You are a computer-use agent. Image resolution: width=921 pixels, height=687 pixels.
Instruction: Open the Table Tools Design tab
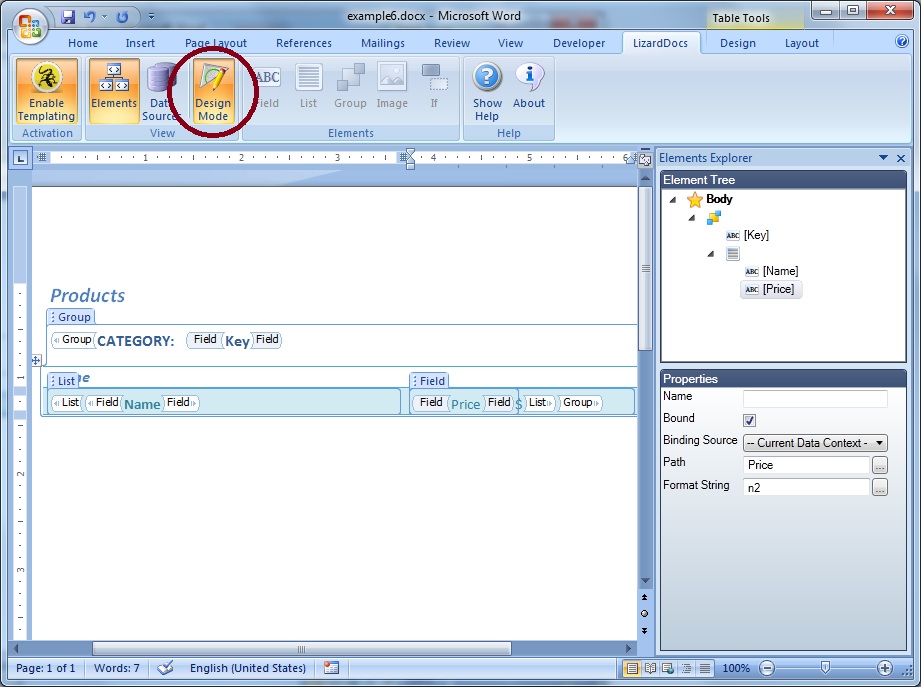[738, 43]
